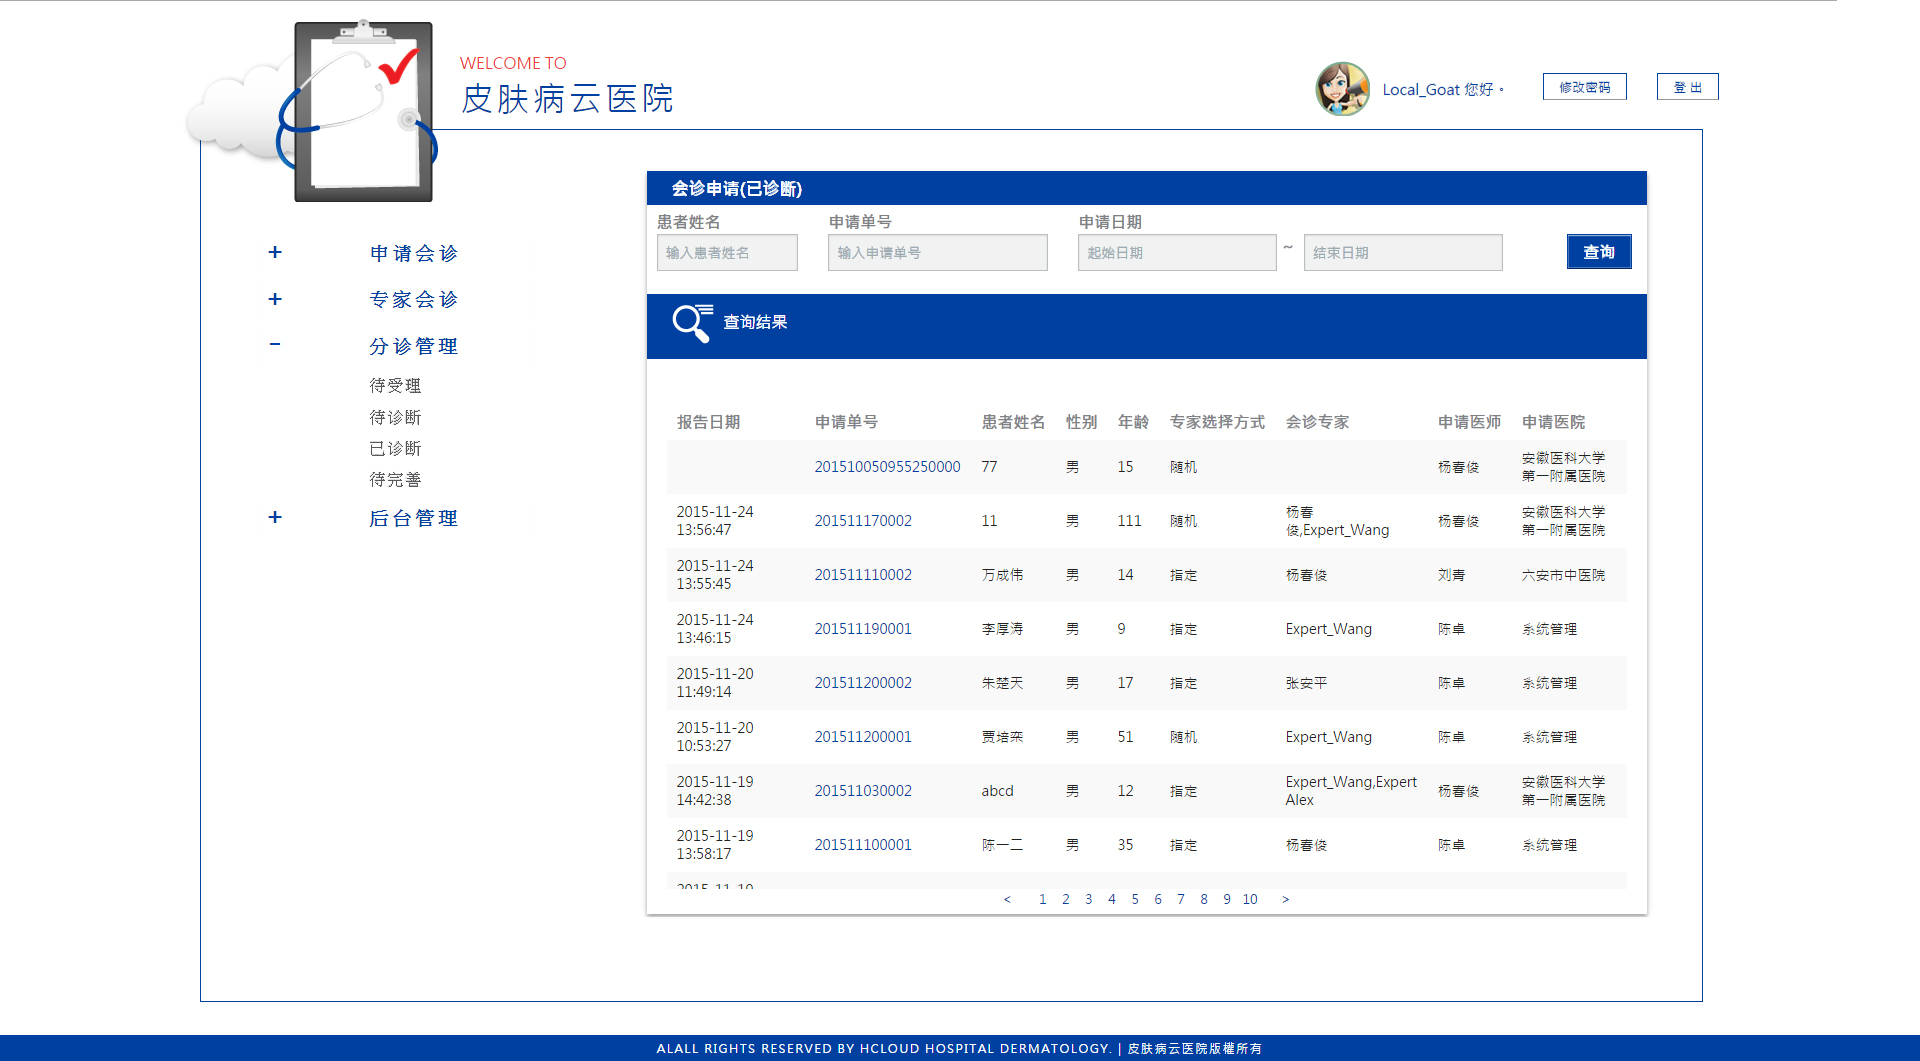Viewport: 1920px width, 1061px height.
Task: Go to results page 4
Action: 1112,899
